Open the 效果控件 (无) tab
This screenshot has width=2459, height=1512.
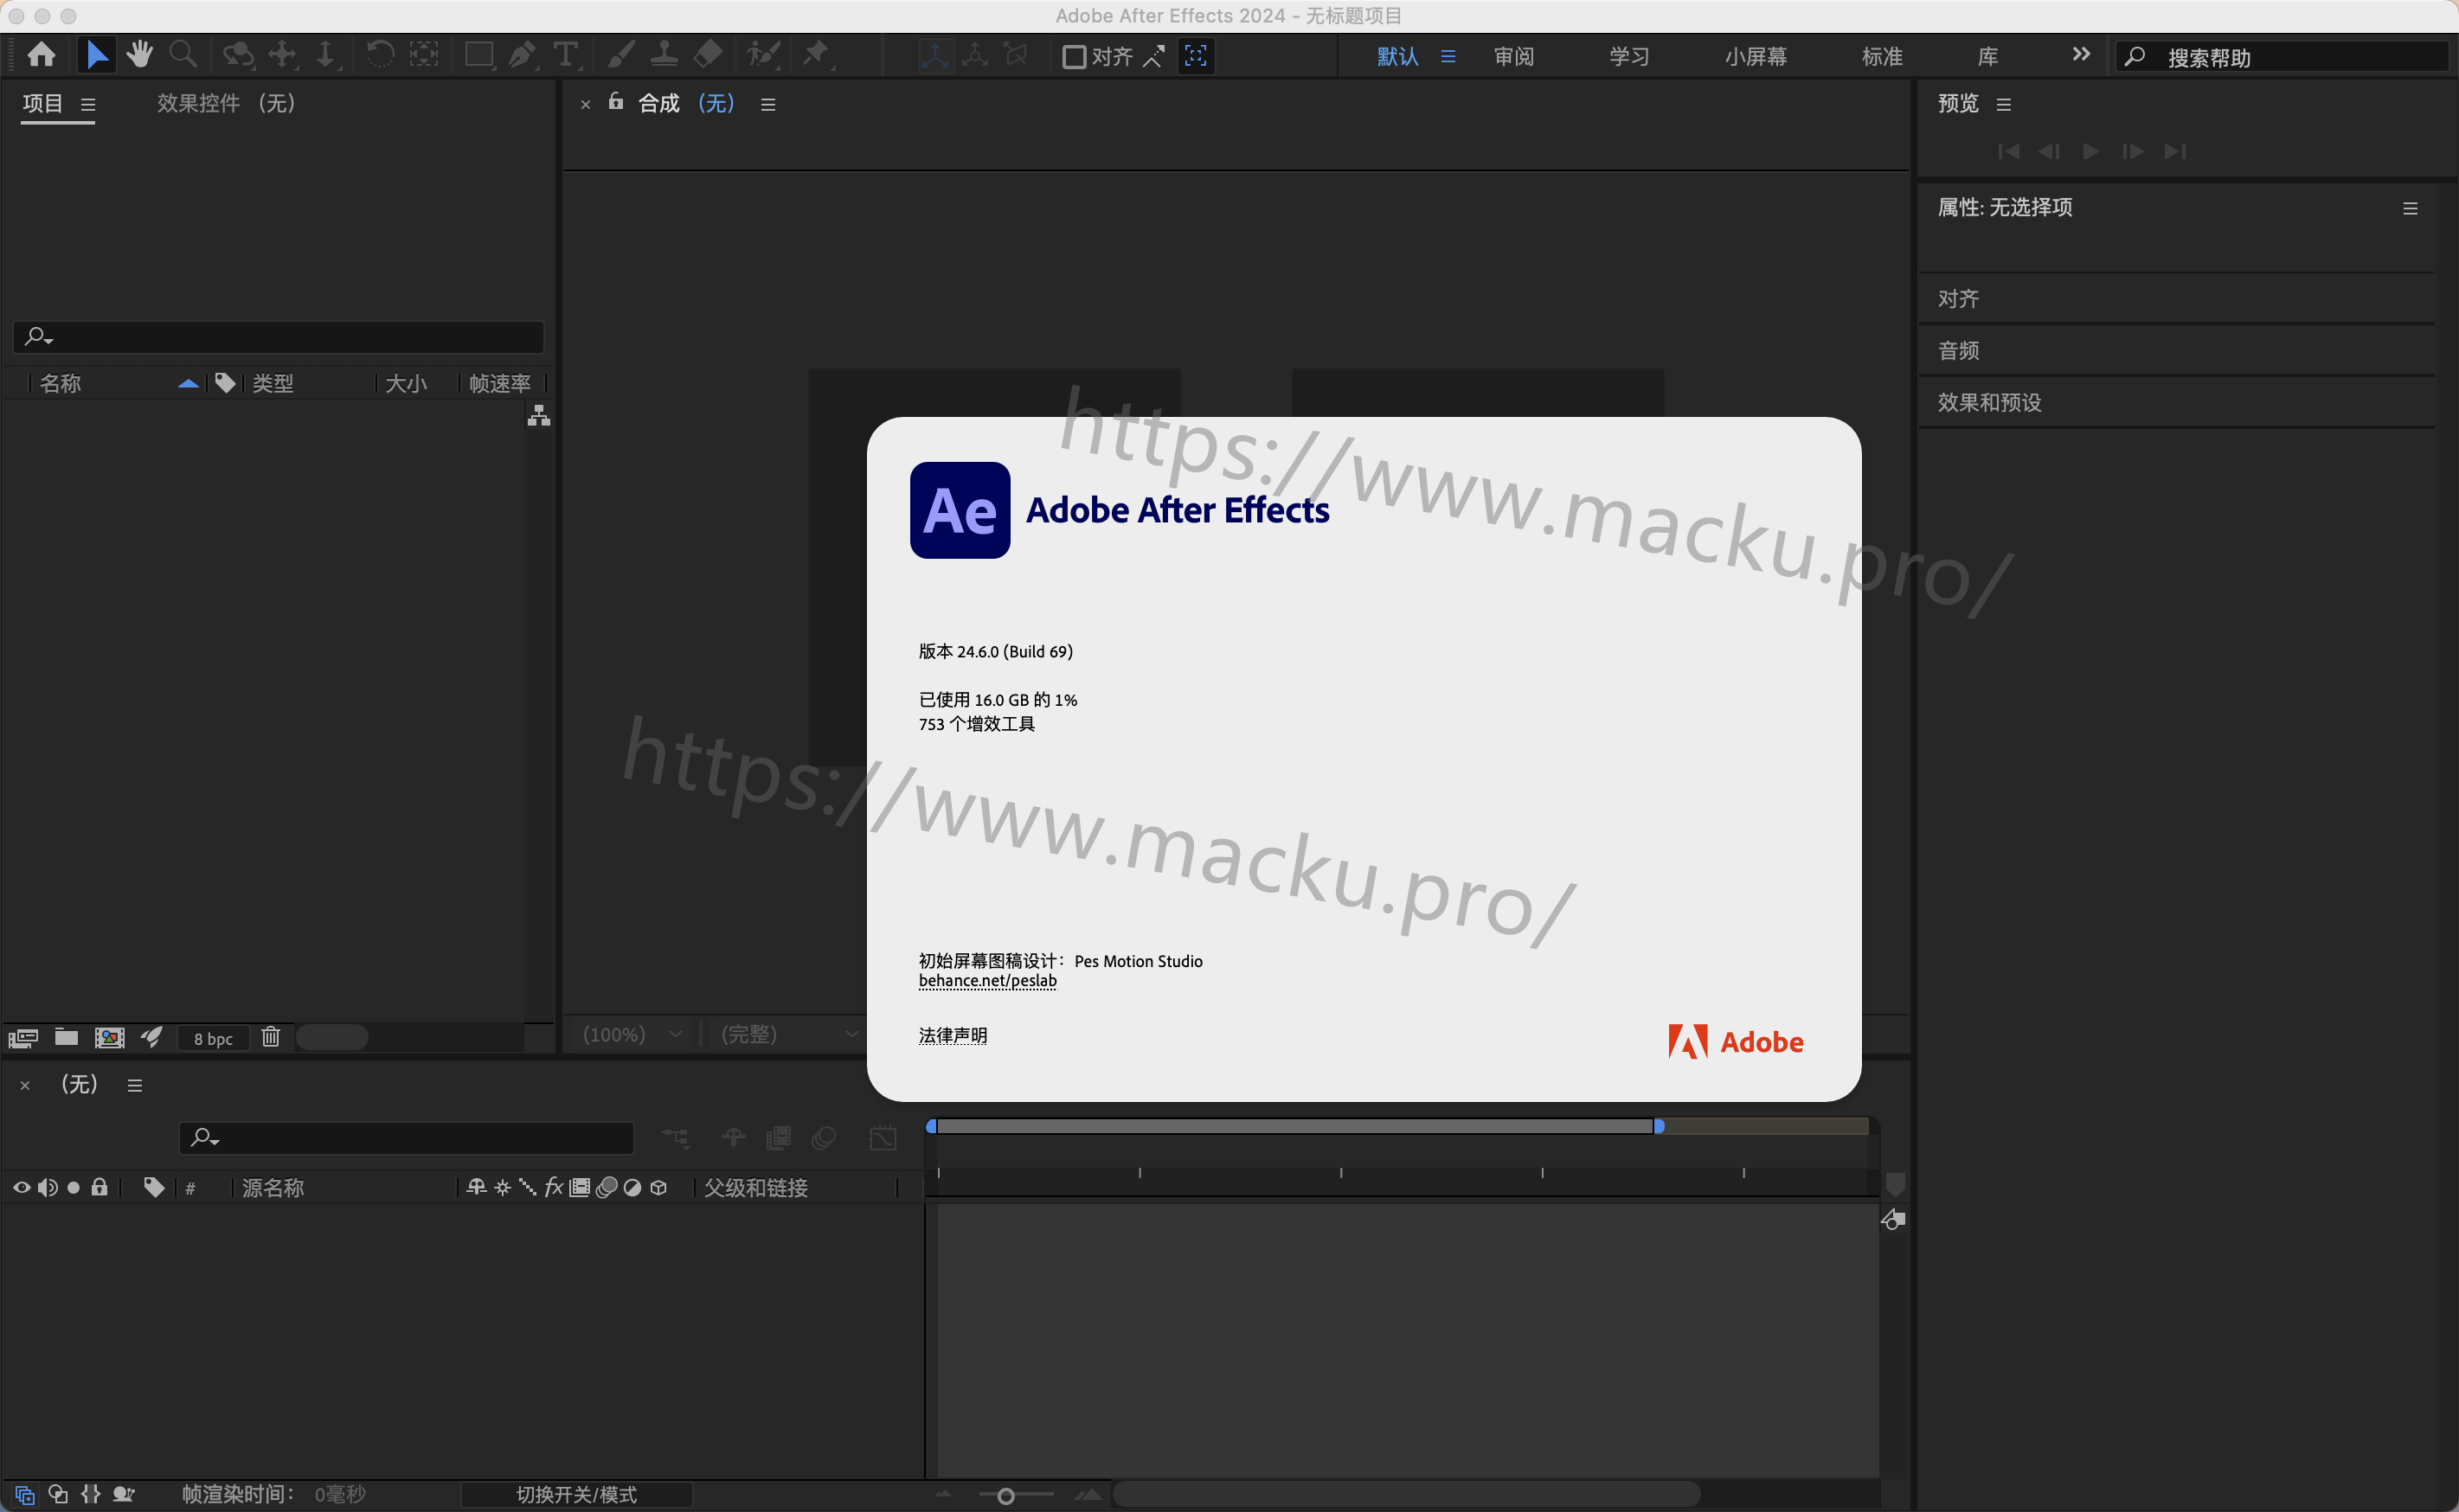pos(226,103)
